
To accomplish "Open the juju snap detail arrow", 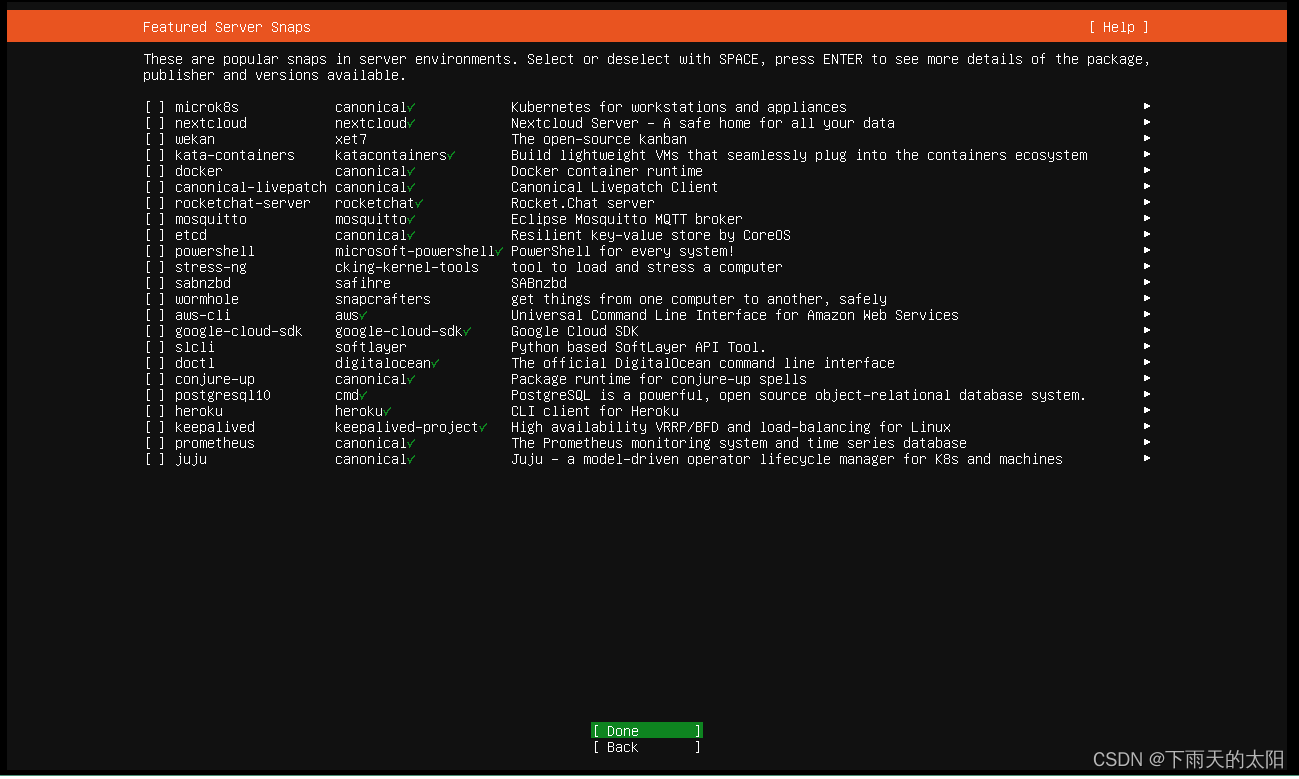I will [1147, 459].
